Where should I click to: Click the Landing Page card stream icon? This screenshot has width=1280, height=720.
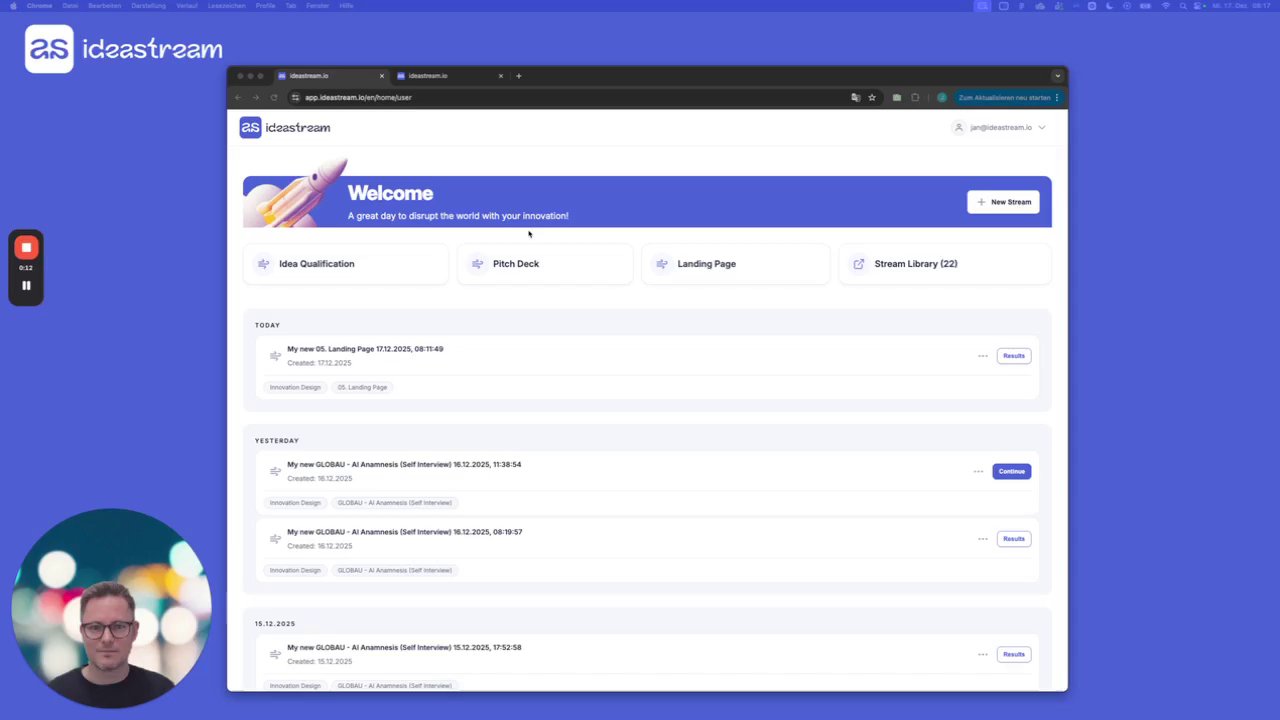point(661,264)
